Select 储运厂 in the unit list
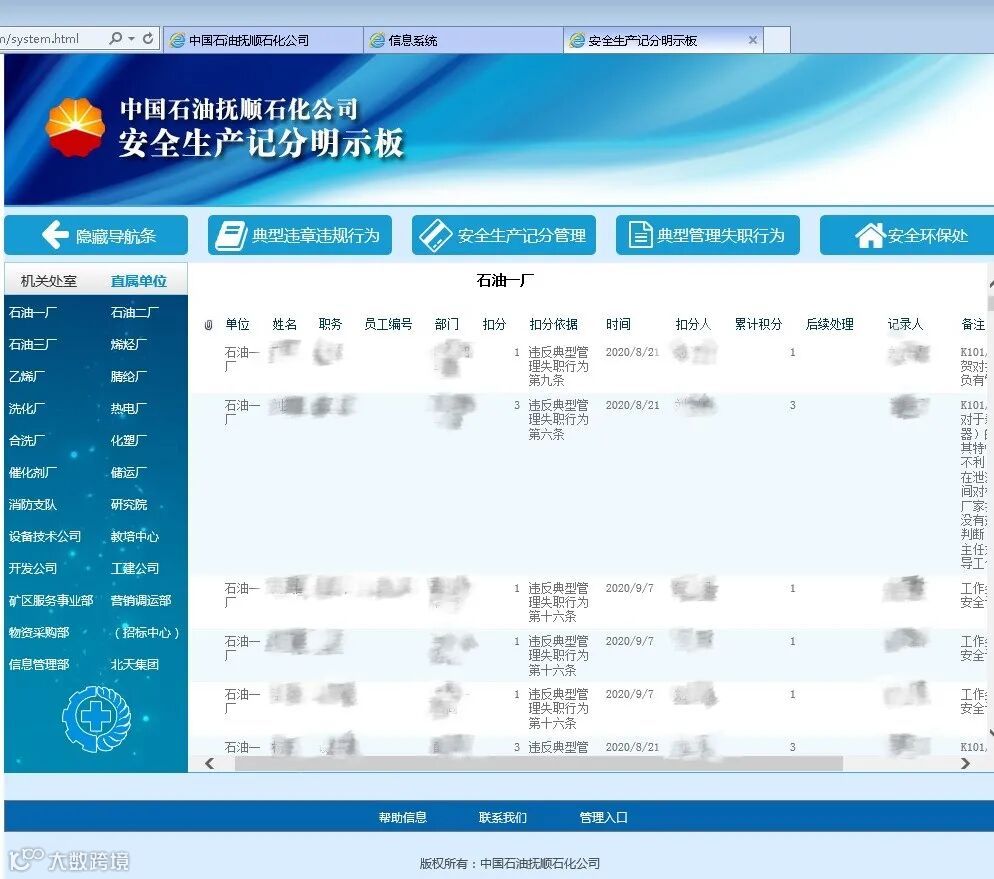Image resolution: width=994 pixels, height=879 pixels. [129, 472]
